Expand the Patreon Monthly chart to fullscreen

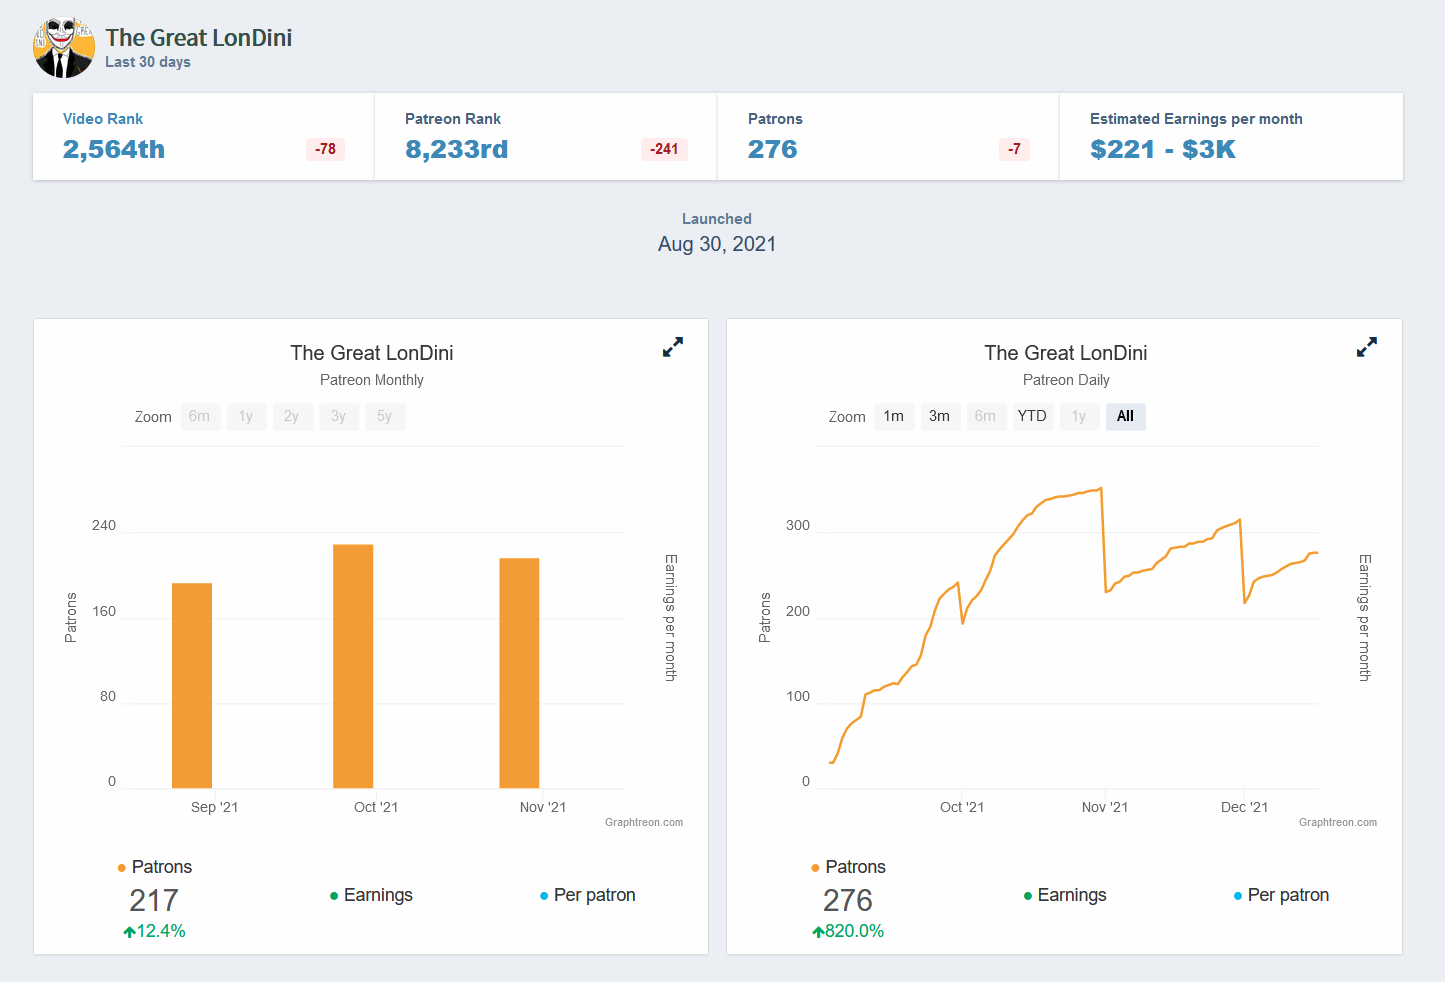coord(673,347)
